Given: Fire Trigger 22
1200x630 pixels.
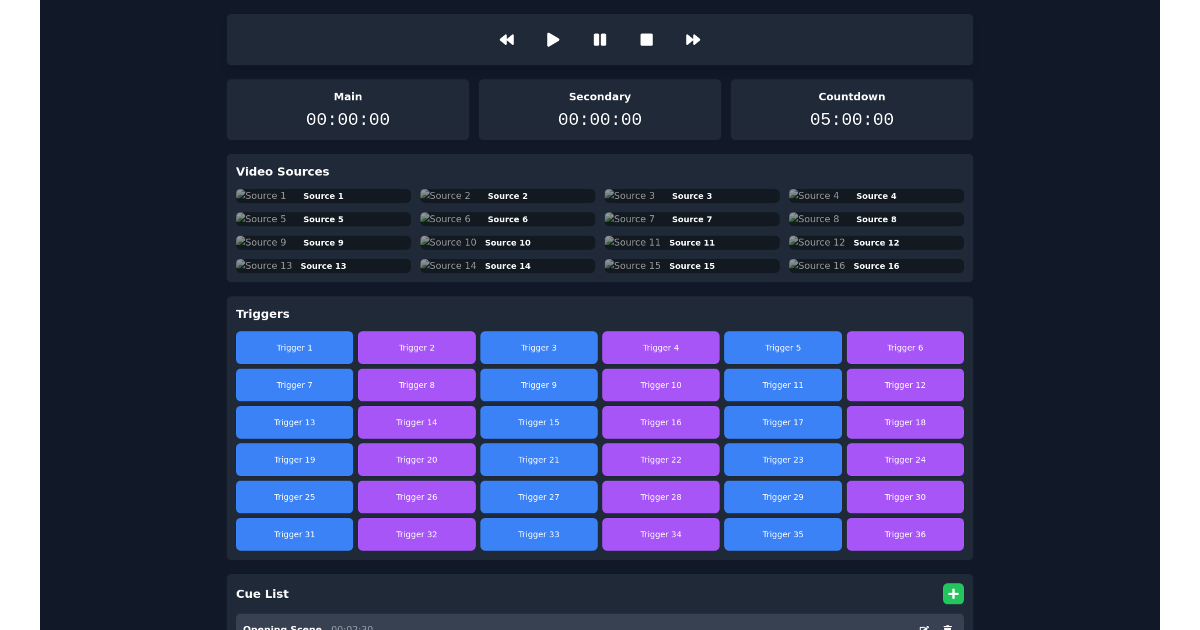Looking at the screenshot, I should pyautogui.click(x=661, y=459).
